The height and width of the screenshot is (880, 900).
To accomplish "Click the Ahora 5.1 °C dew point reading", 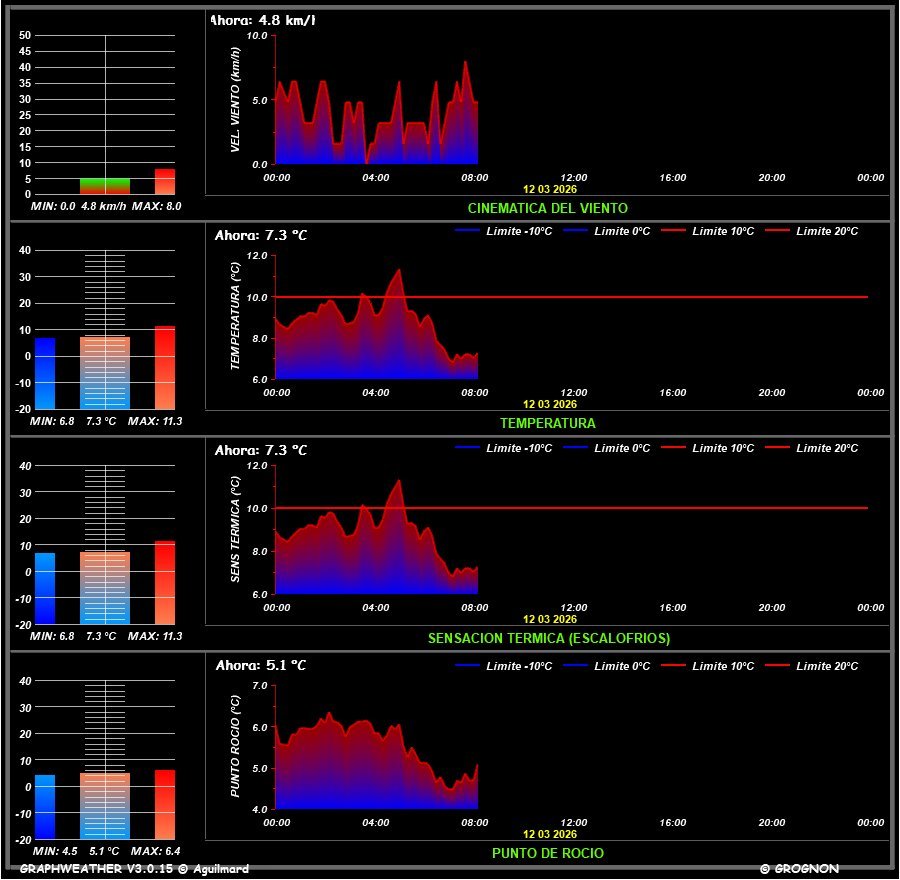I will 261,665.
